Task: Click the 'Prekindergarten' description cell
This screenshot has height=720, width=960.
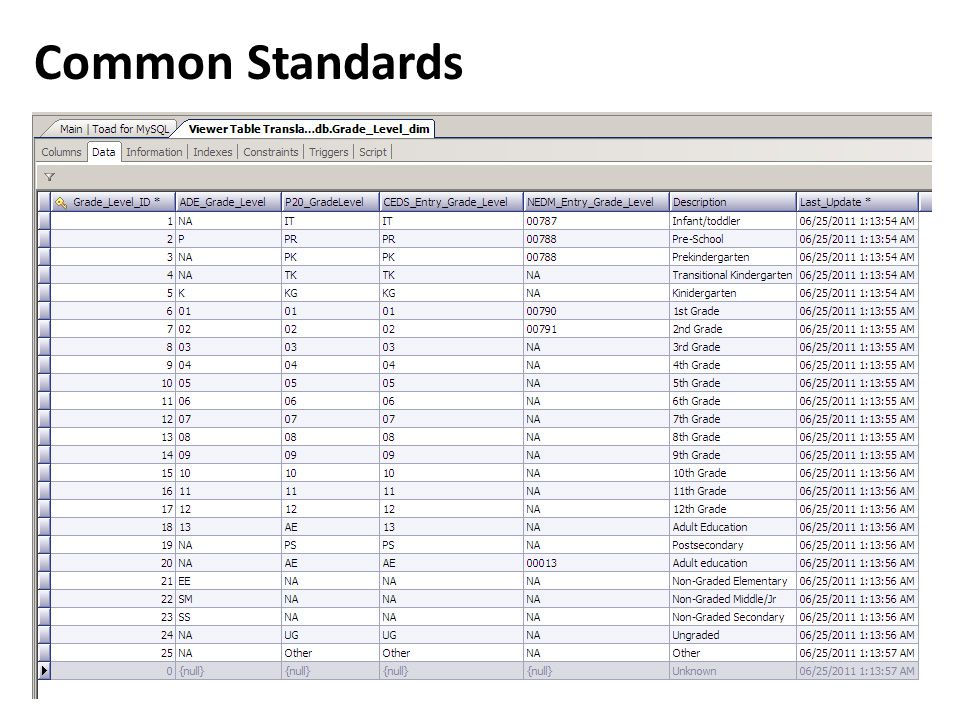Action: coord(733,257)
